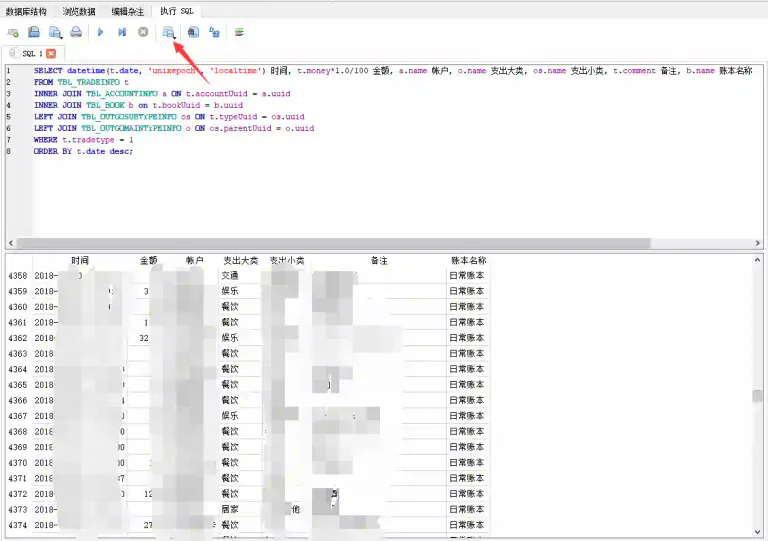This screenshot has height=541, width=768.
Task: Switch to 浏览数据 tab
Action: tap(79, 11)
